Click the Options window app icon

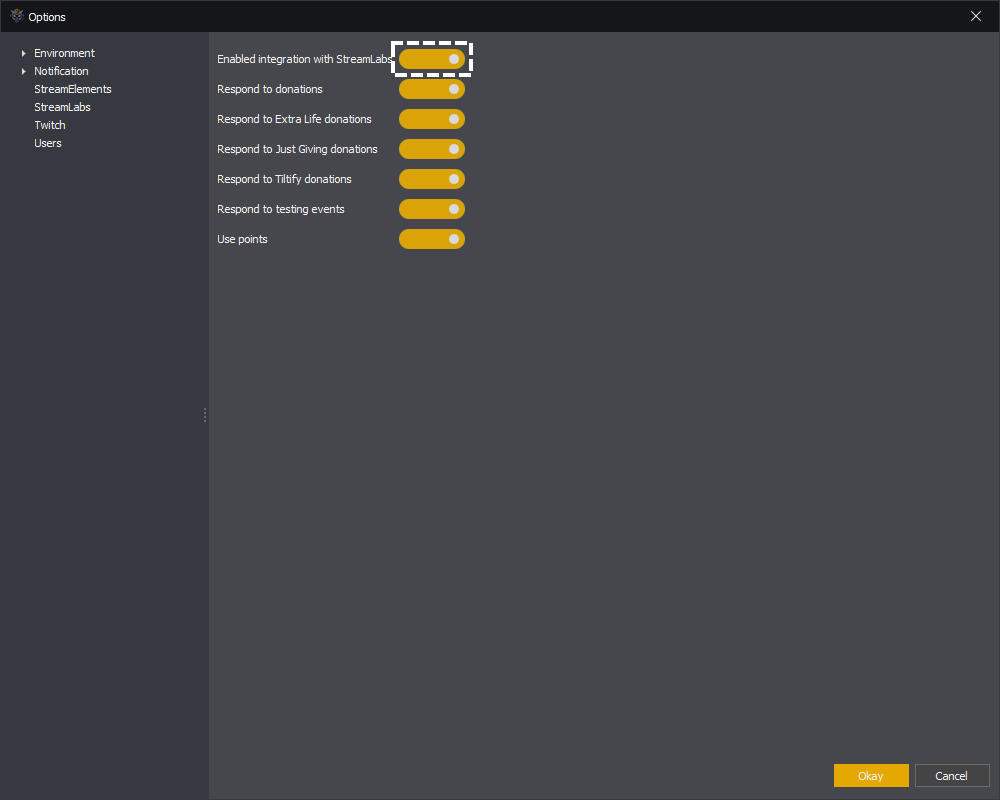(x=17, y=16)
